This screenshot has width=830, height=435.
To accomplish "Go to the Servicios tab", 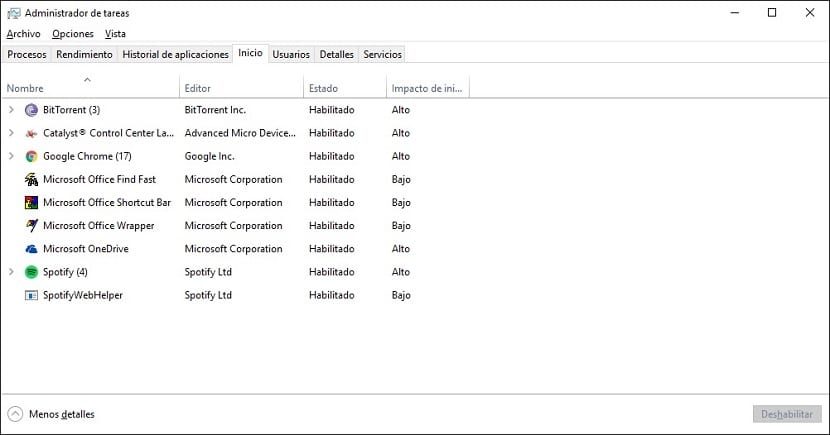I will [382, 55].
